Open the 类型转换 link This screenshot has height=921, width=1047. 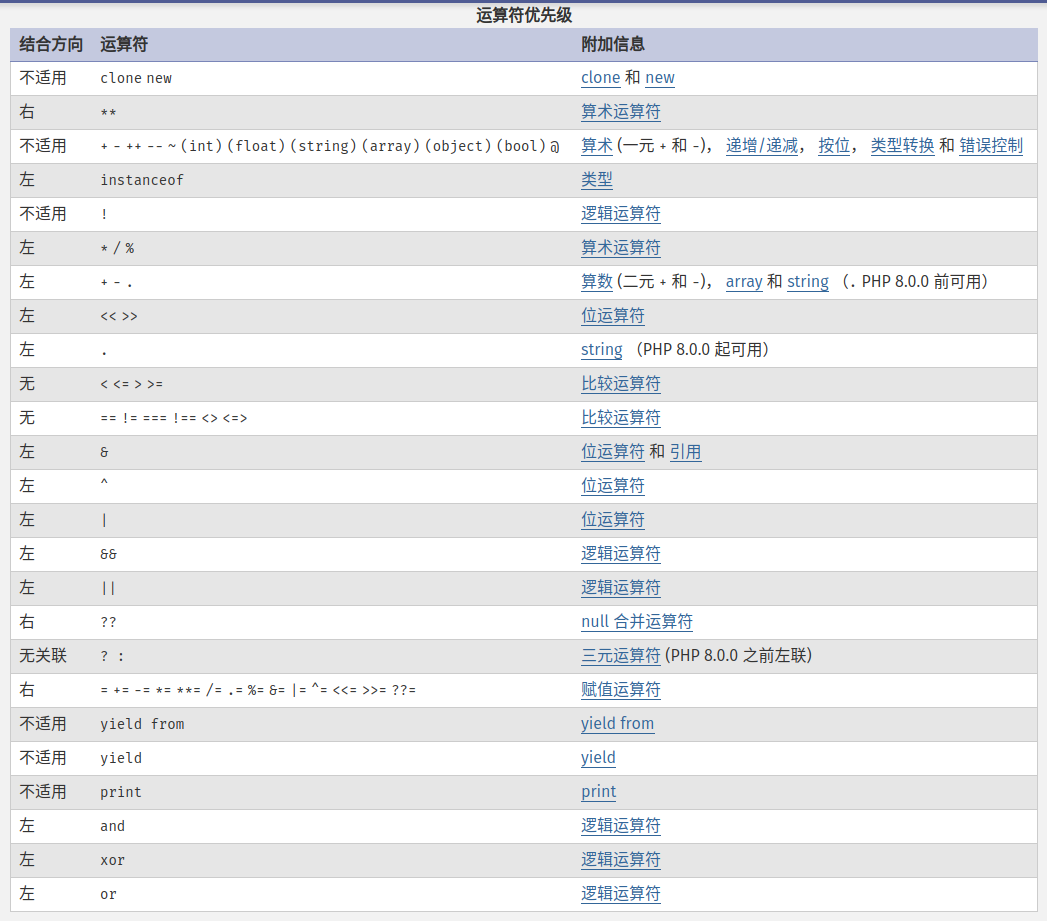coord(902,146)
